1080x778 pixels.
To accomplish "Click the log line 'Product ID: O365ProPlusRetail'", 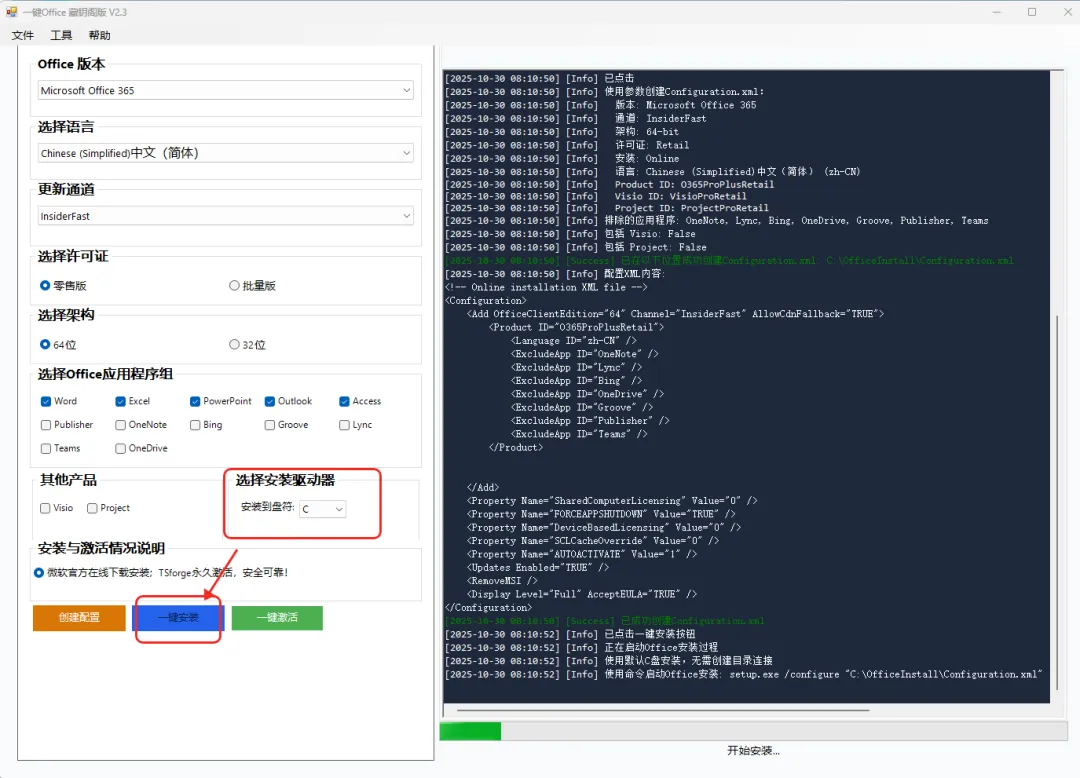I will click(x=610, y=185).
